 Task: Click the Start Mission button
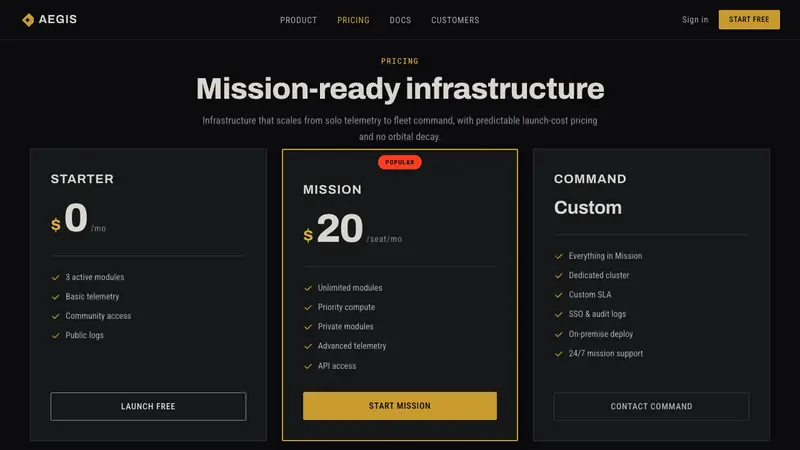tap(399, 406)
